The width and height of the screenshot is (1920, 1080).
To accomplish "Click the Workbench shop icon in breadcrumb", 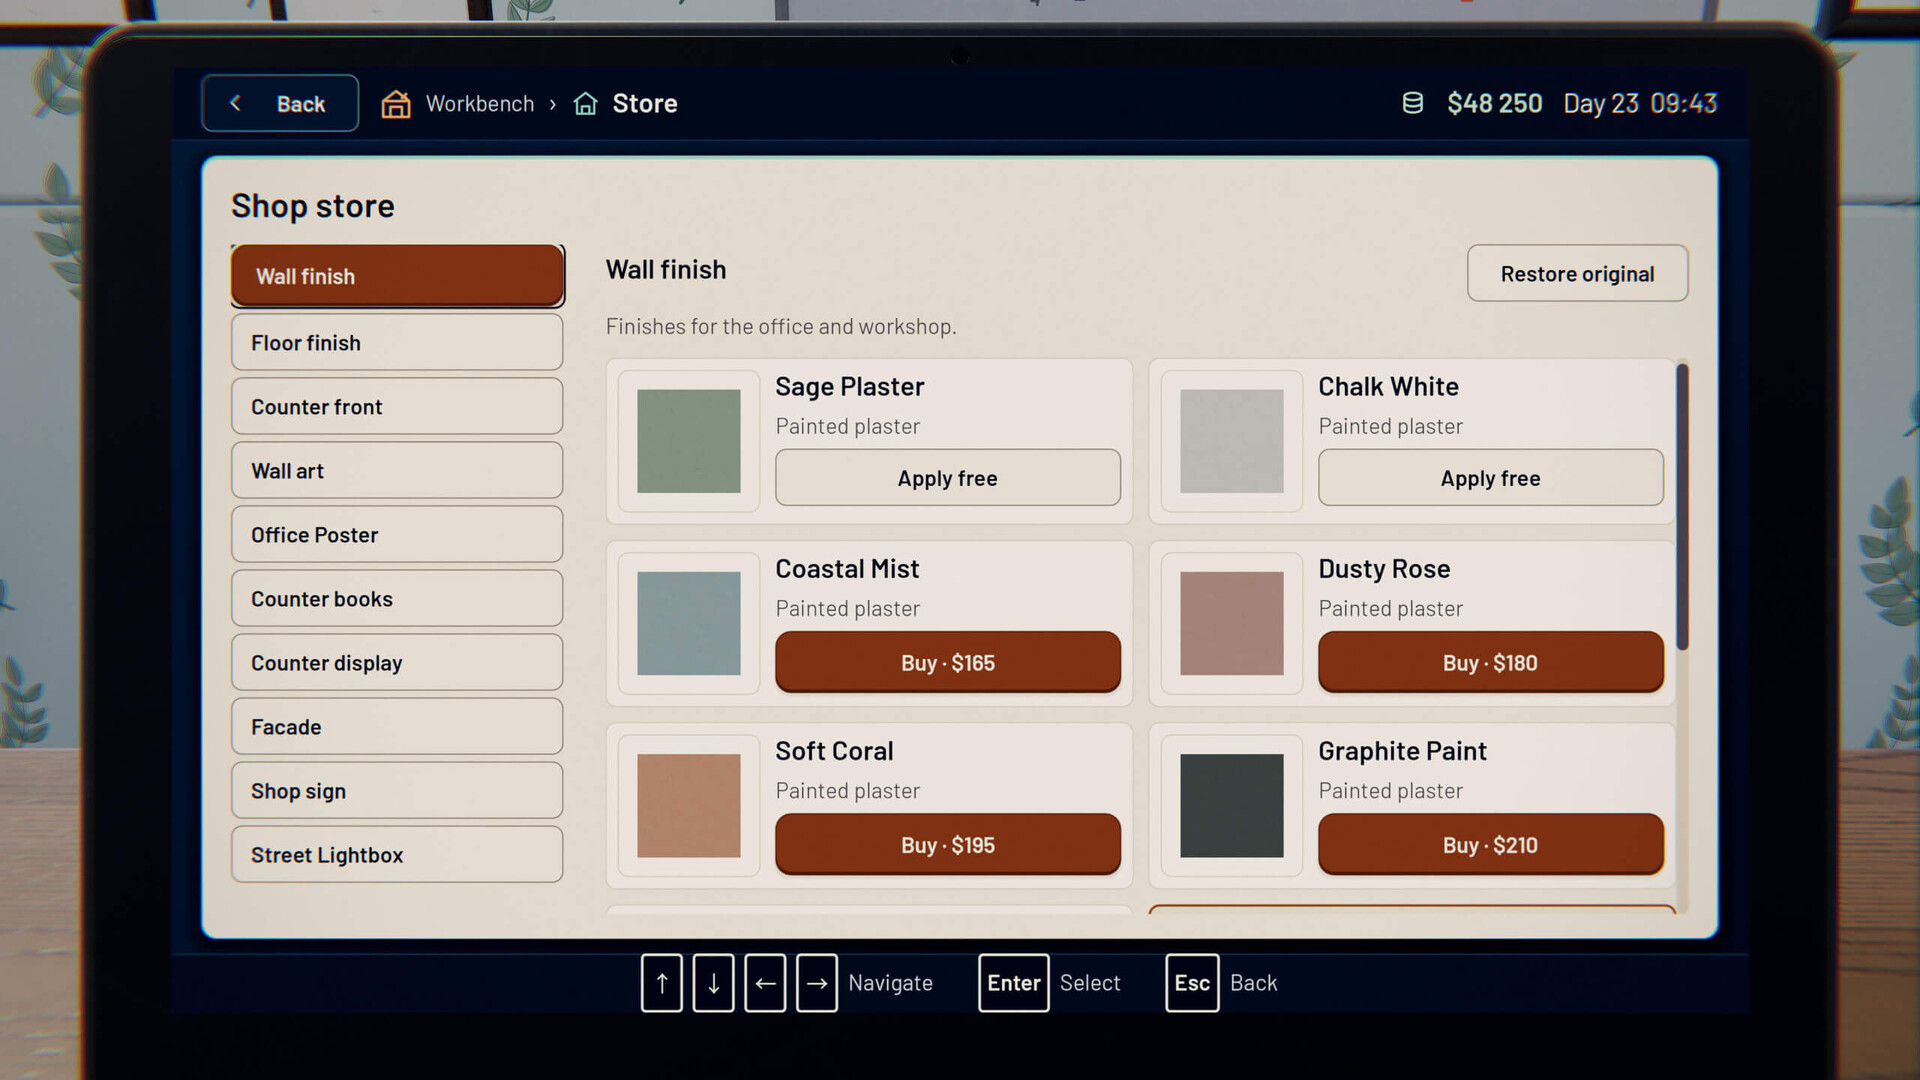I will coord(396,104).
